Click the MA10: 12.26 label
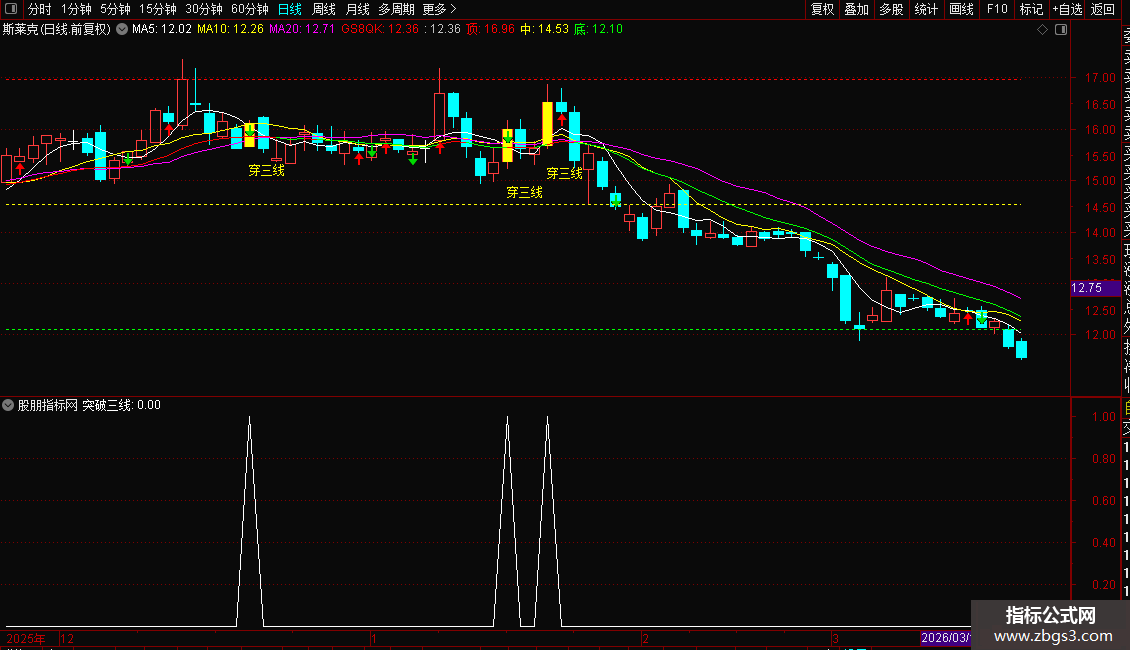1130x650 pixels. [231, 30]
